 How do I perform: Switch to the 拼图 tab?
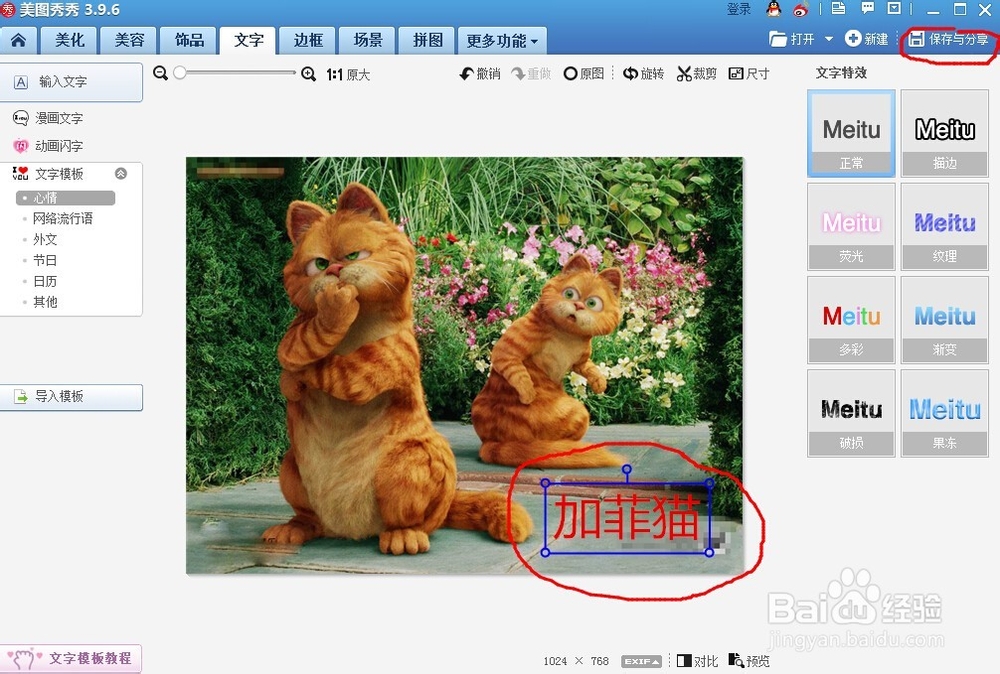[426, 40]
